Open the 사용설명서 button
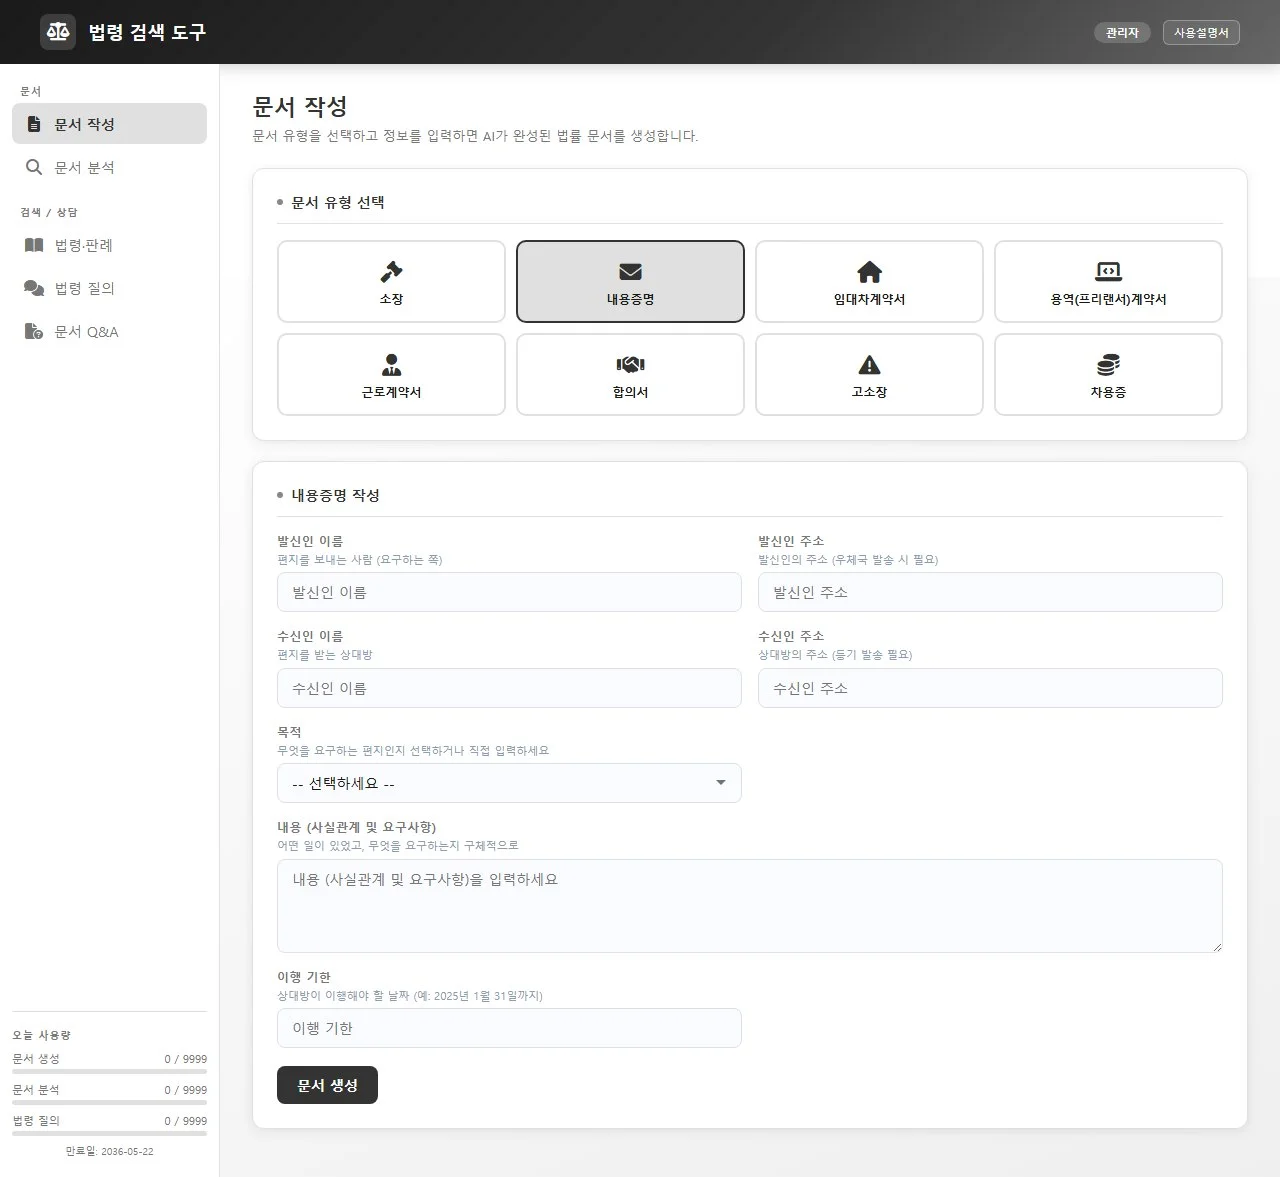The height and width of the screenshot is (1177, 1280). tap(1201, 32)
